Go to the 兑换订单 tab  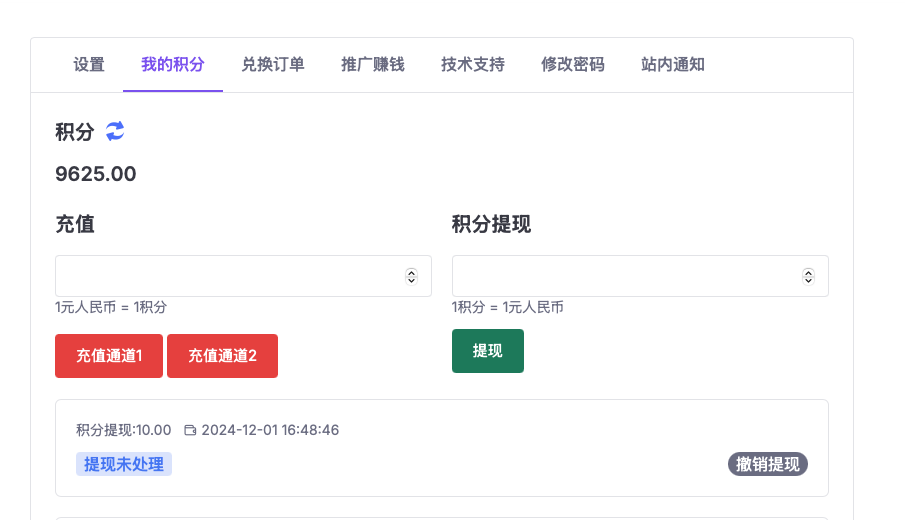pos(273,65)
